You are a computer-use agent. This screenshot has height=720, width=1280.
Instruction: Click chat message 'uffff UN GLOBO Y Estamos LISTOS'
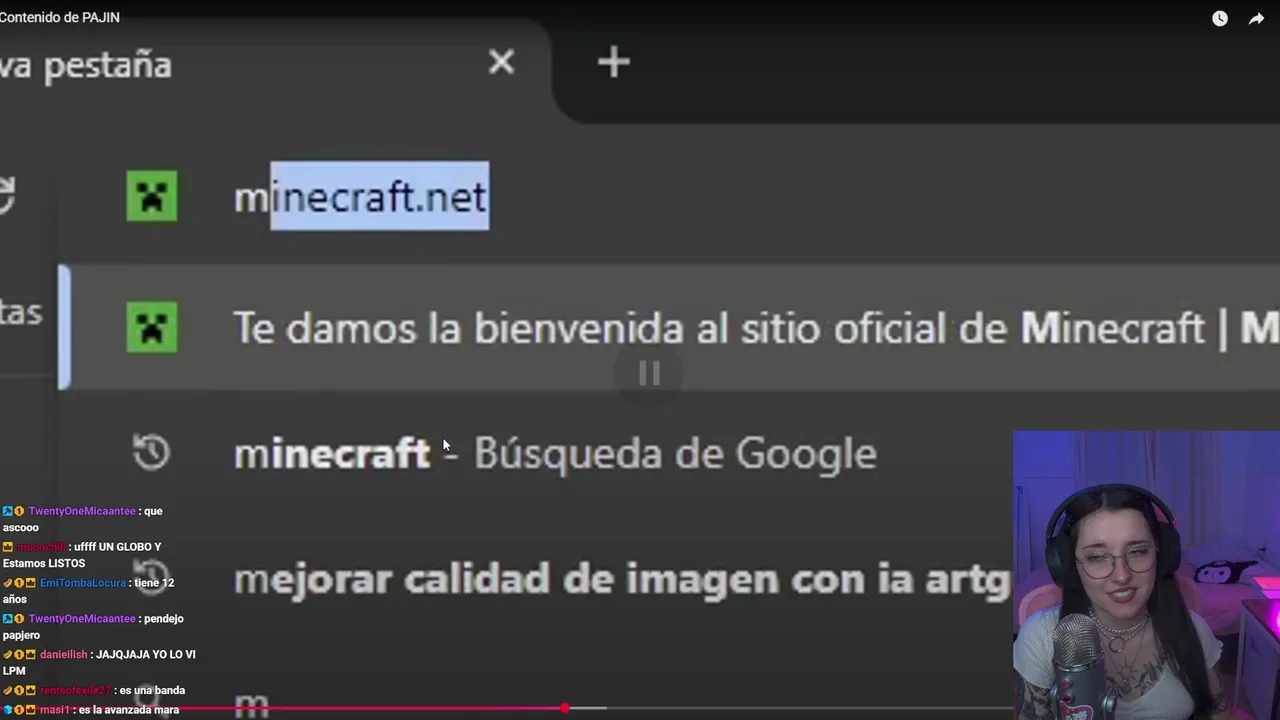pos(82,555)
